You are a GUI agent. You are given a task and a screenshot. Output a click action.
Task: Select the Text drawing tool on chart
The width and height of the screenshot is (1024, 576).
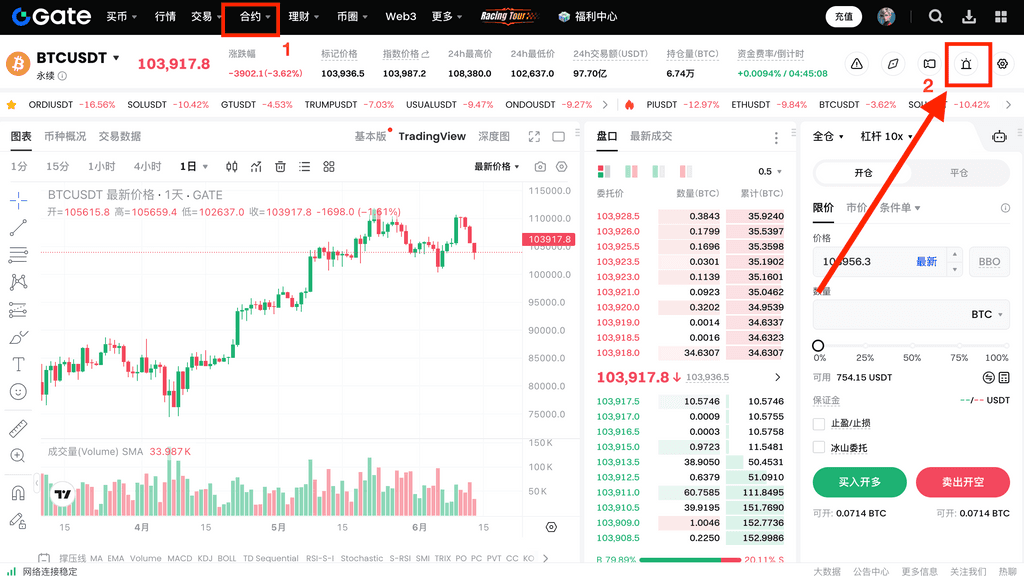point(18,364)
